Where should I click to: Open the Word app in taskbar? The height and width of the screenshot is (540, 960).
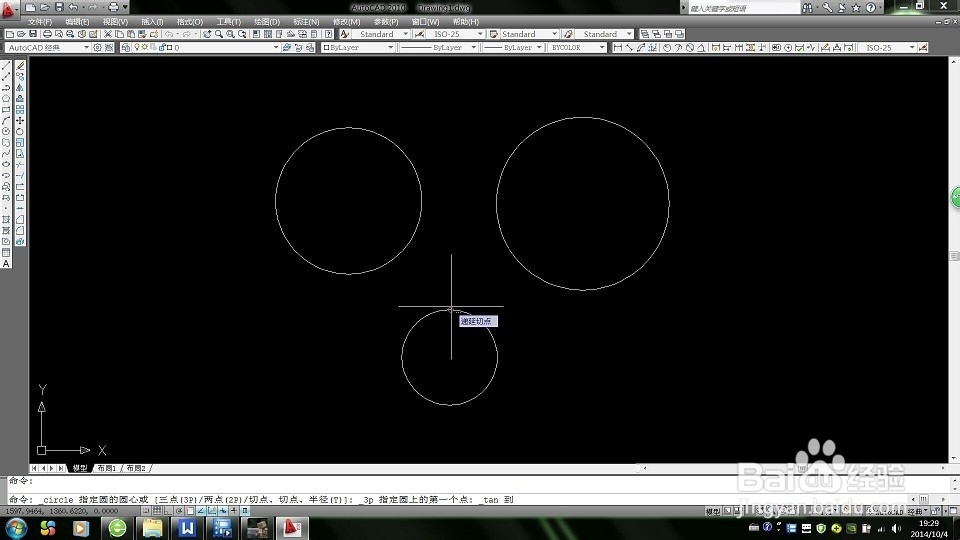click(x=187, y=528)
